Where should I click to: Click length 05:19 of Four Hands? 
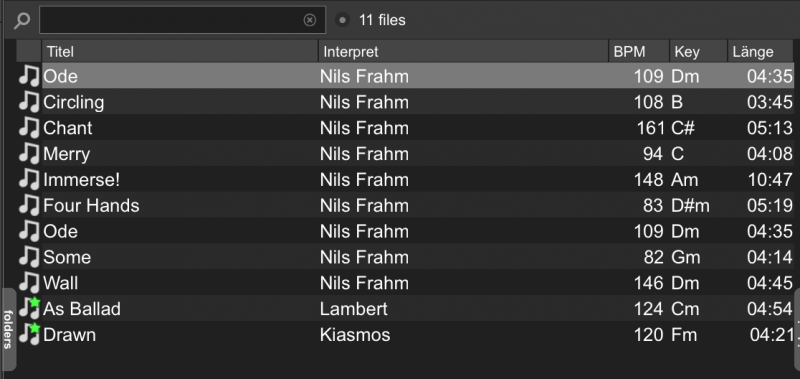pyautogui.click(x=770, y=206)
